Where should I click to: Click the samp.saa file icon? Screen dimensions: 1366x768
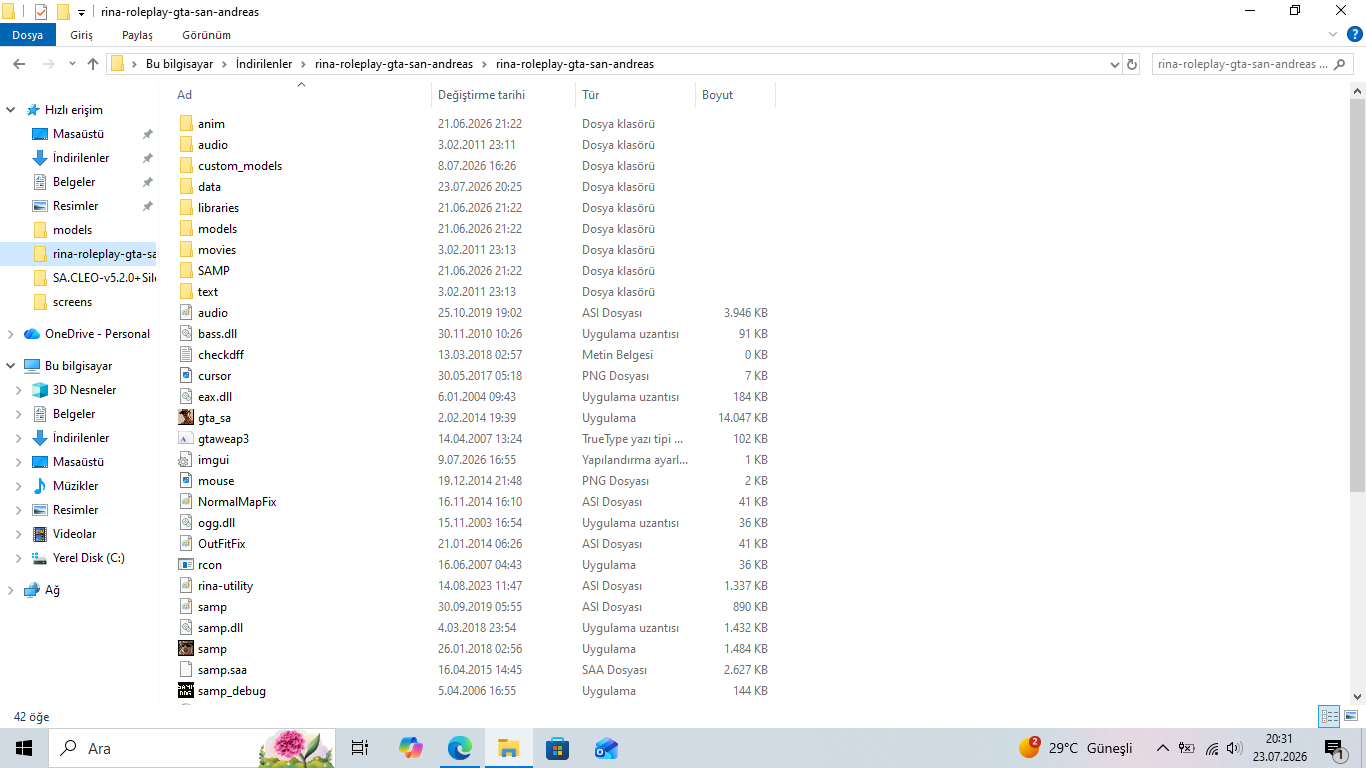pyautogui.click(x=186, y=670)
